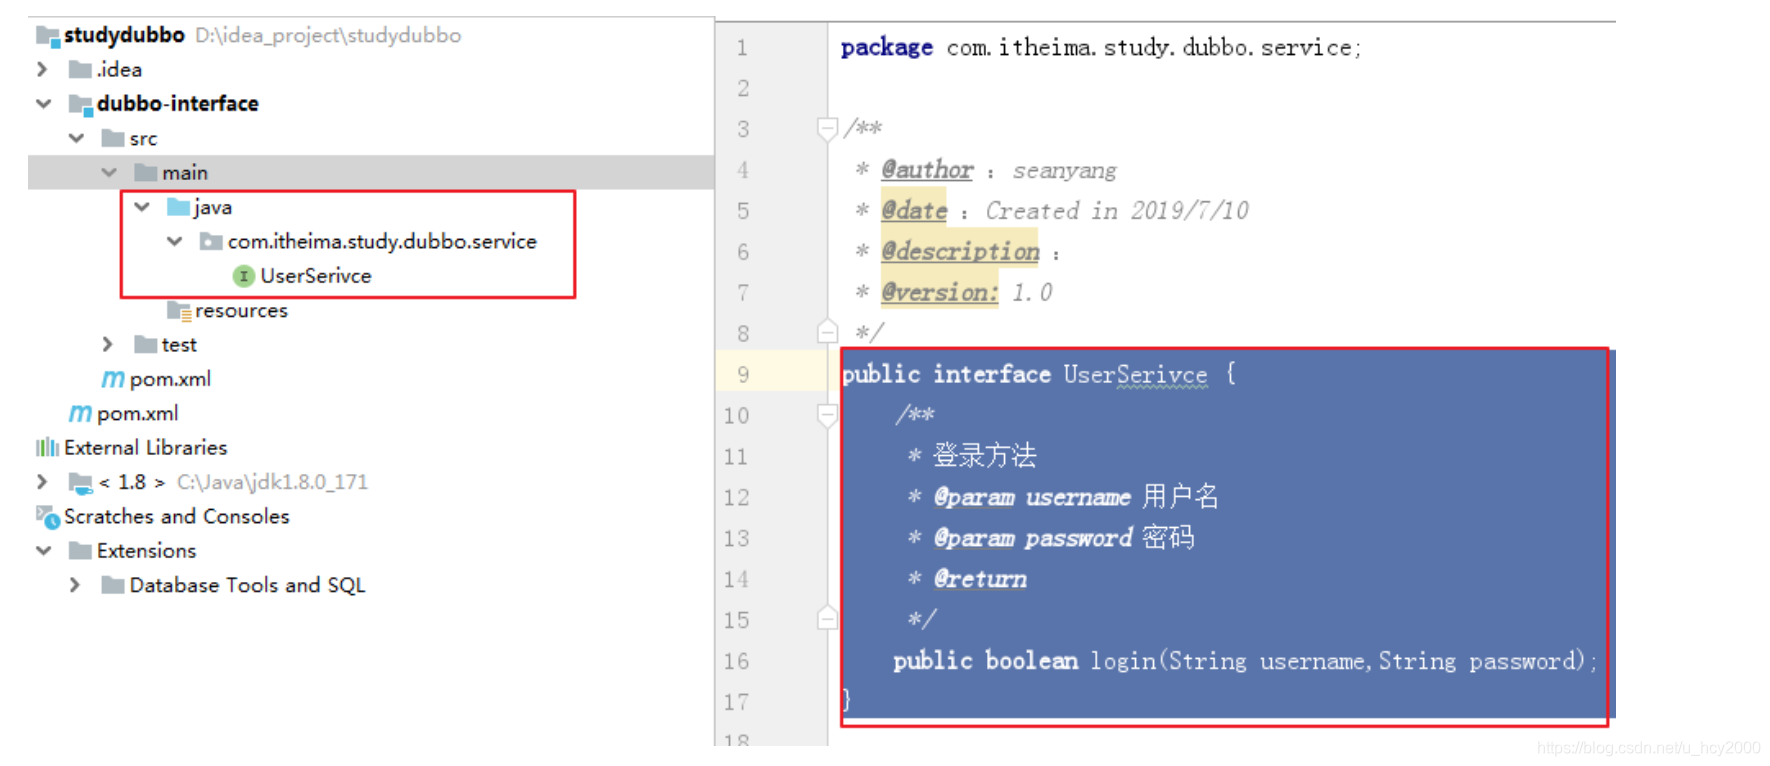Fold the comment end marker at line 8

[x=827, y=332]
